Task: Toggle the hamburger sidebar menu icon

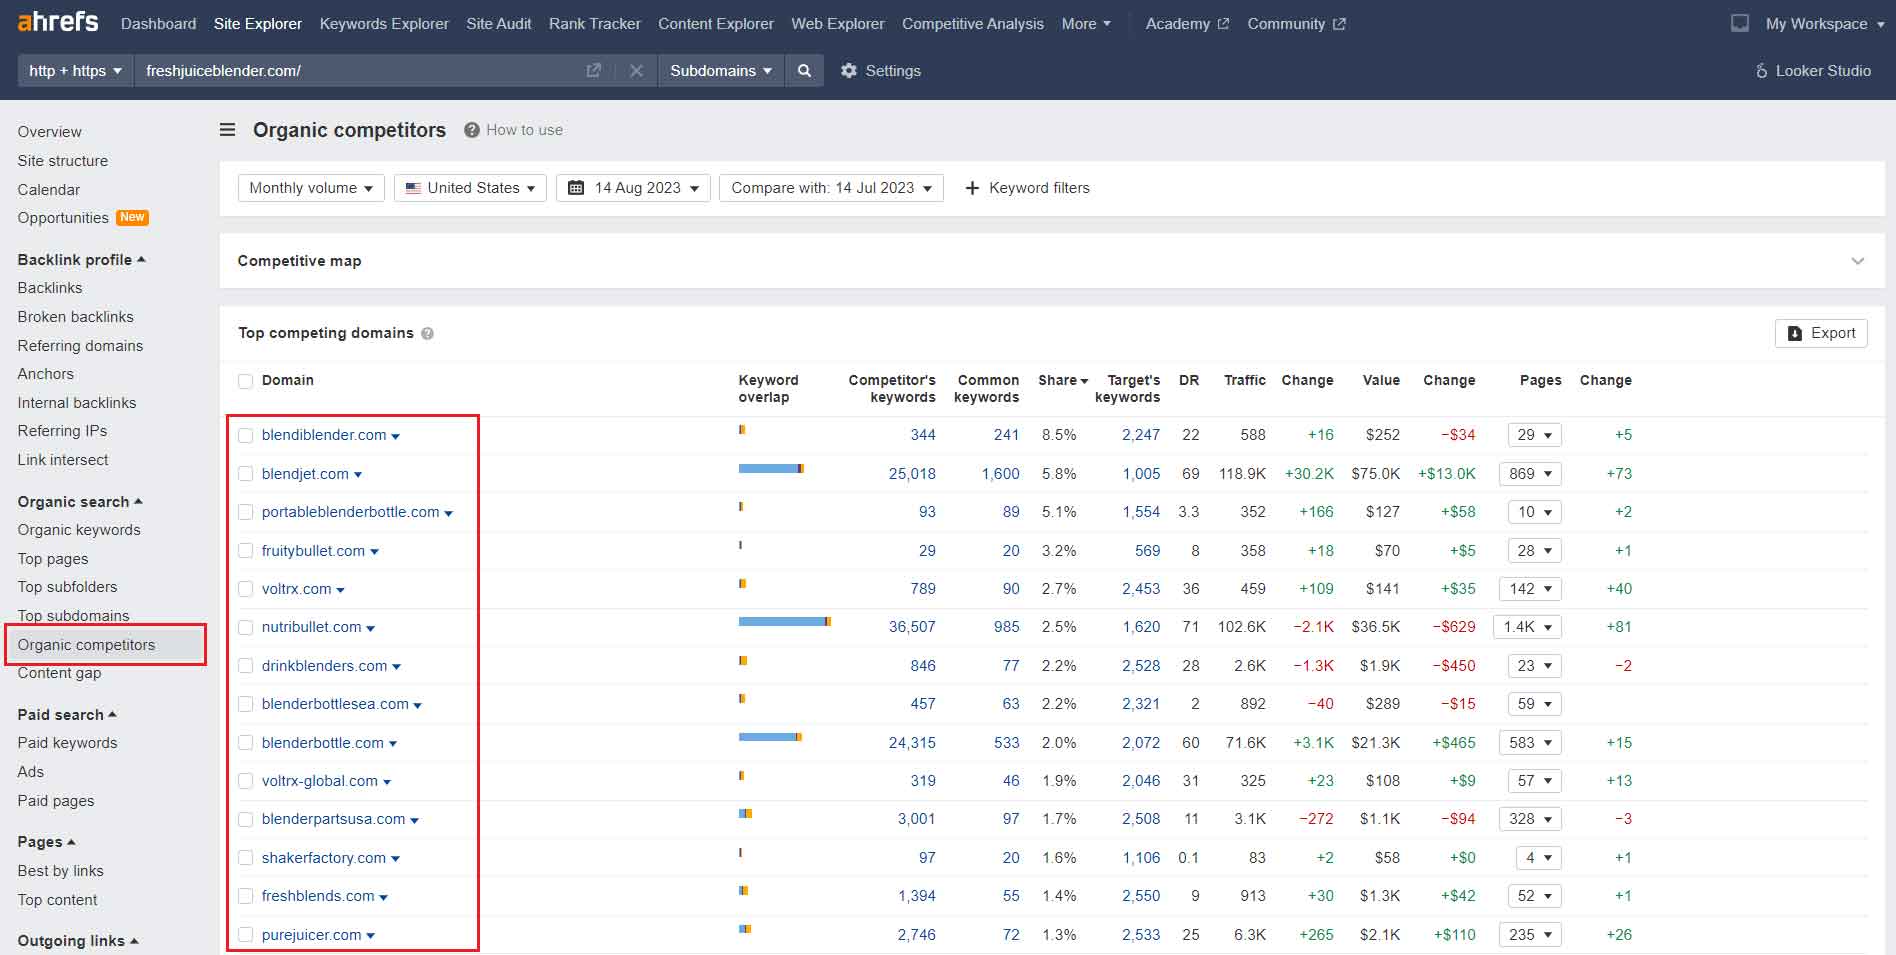Action: click(x=228, y=130)
